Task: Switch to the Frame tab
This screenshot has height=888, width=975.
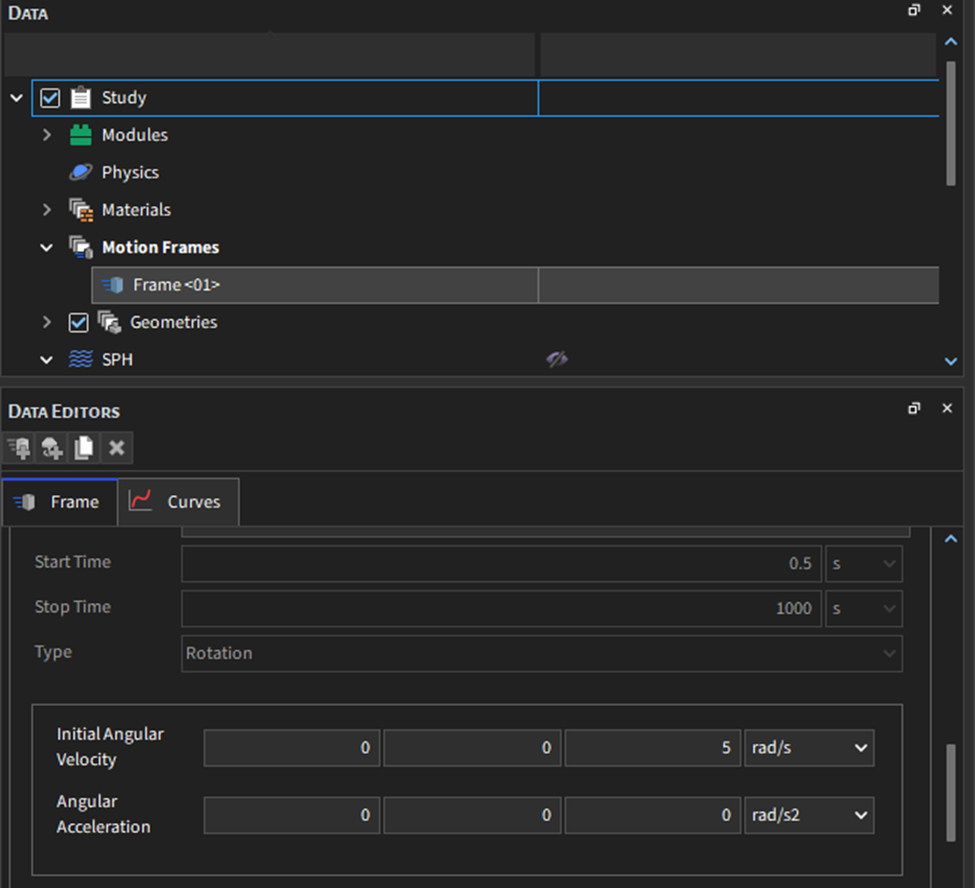Action: click(60, 502)
